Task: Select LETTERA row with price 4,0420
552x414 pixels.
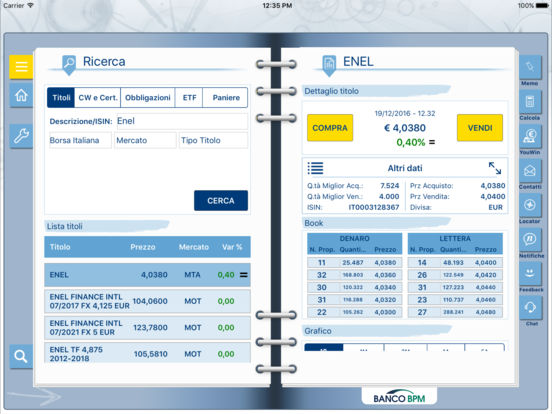Action: [455, 275]
